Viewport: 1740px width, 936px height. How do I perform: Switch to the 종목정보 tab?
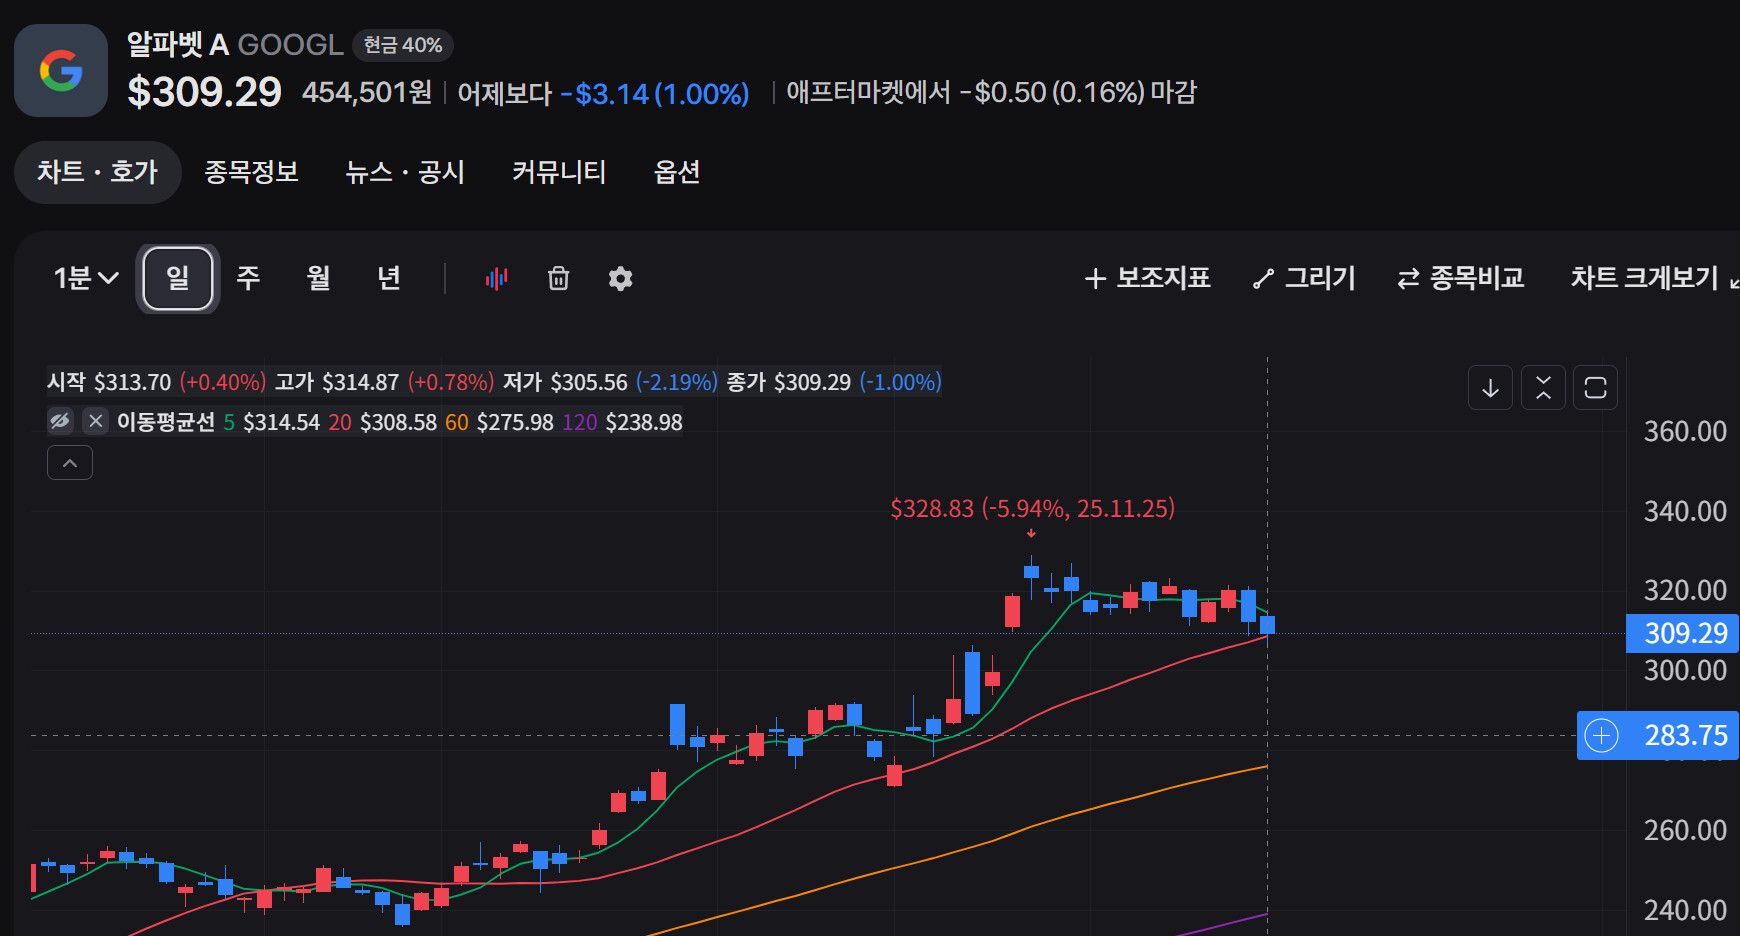pos(252,172)
